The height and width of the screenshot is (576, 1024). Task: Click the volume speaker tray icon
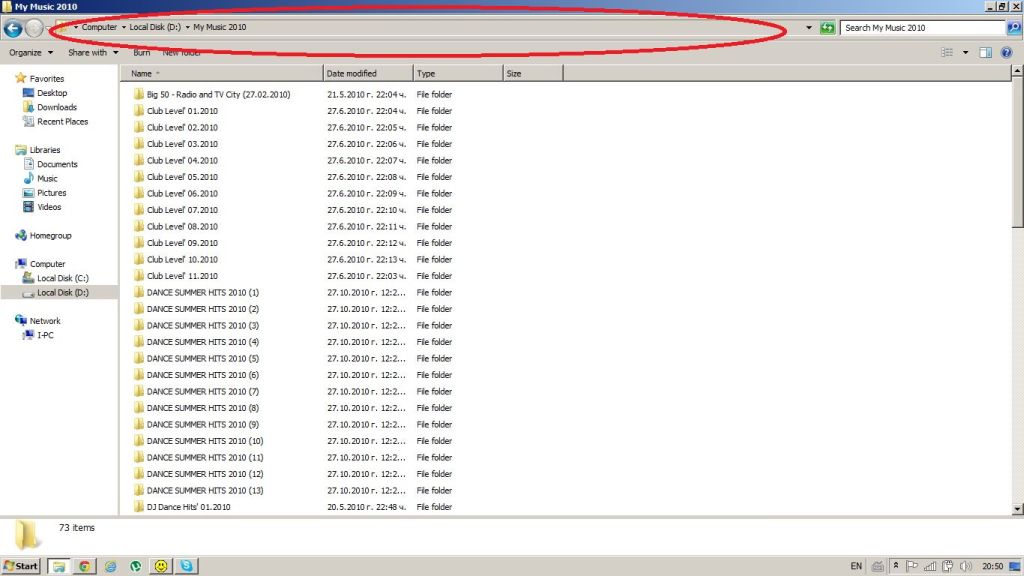[x=964, y=566]
